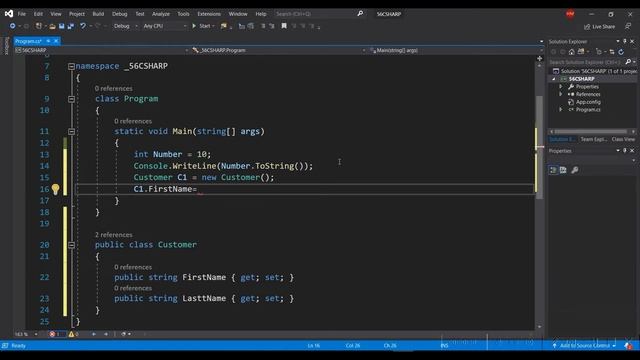Expand the Program.cs node in Solution Explorer
The height and width of the screenshot is (360, 640).
pyautogui.click(x=560, y=109)
